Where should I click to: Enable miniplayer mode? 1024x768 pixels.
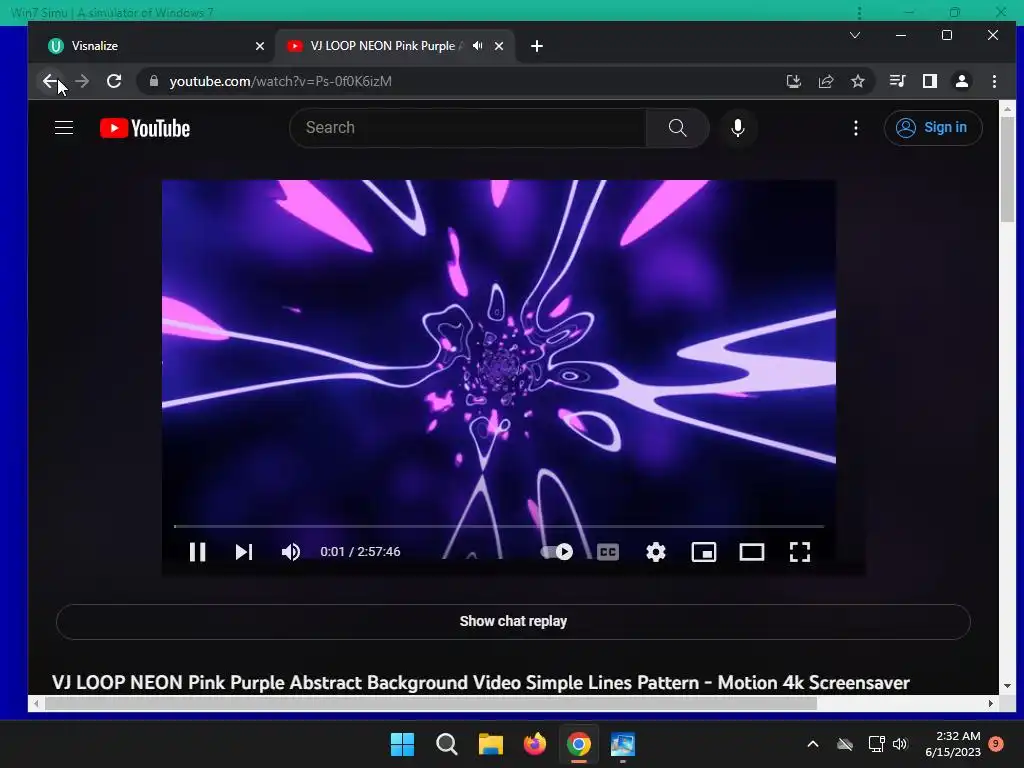tap(703, 552)
